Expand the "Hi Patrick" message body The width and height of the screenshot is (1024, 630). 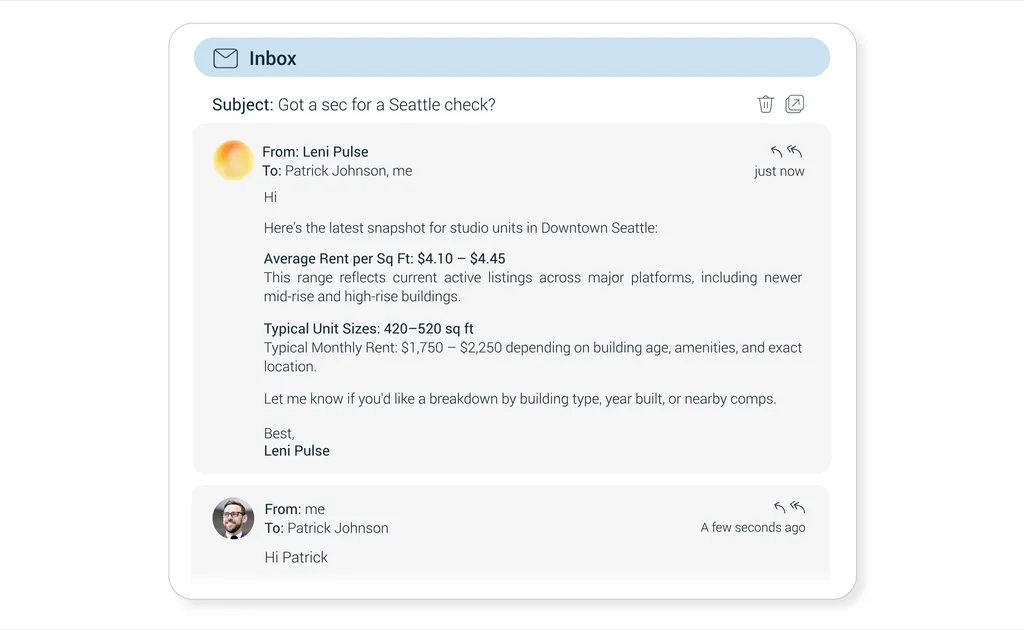(x=296, y=557)
